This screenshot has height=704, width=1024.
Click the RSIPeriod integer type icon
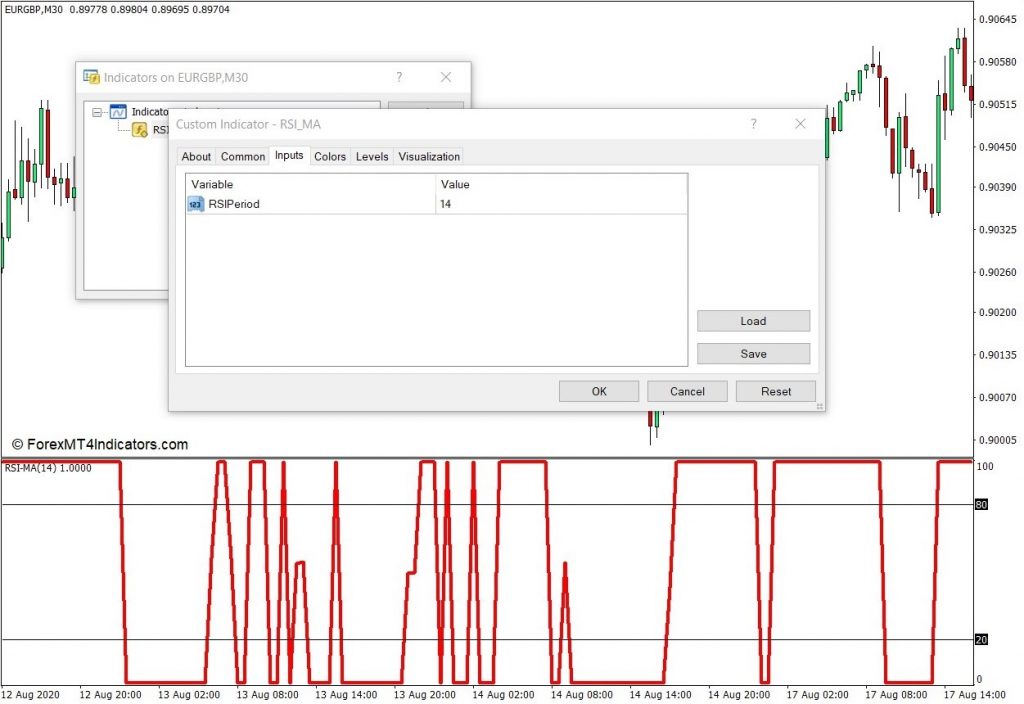tap(195, 204)
